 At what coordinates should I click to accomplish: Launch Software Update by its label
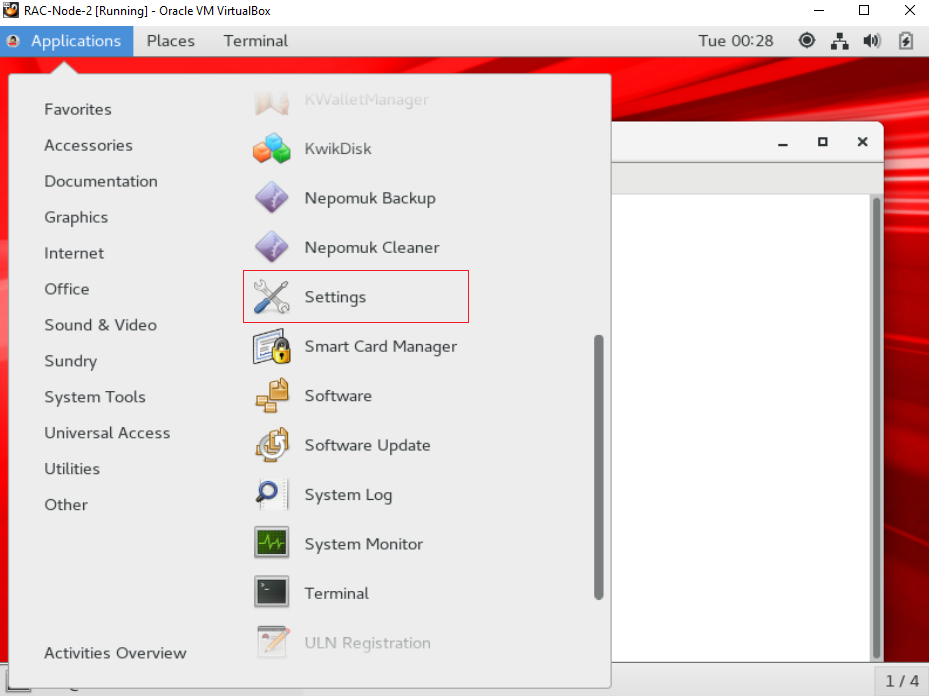pos(367,446)
